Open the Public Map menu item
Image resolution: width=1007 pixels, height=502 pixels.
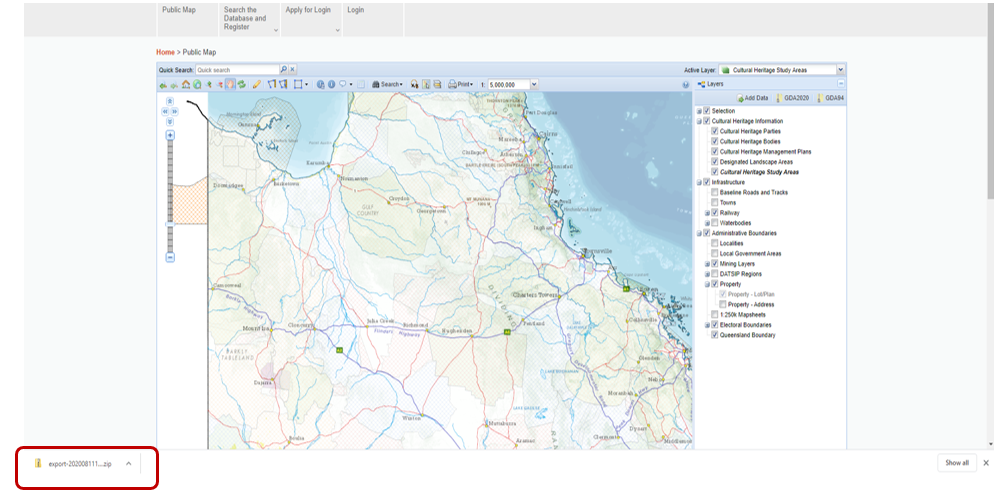[186, 19]
